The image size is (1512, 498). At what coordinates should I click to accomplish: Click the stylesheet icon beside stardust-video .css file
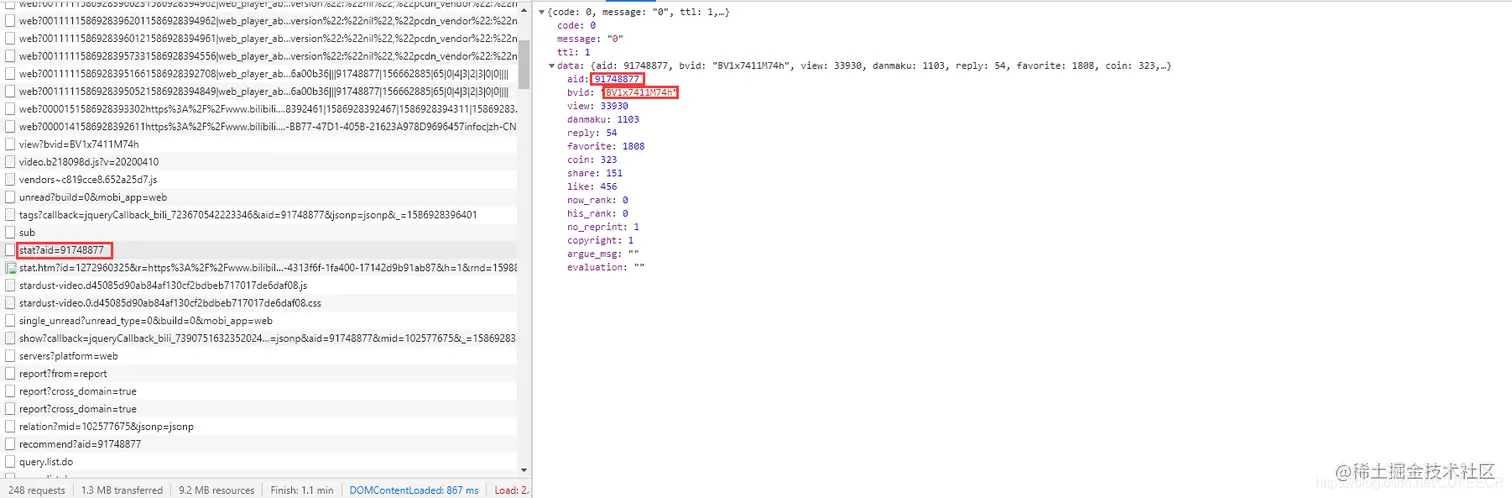coord(10,302)
